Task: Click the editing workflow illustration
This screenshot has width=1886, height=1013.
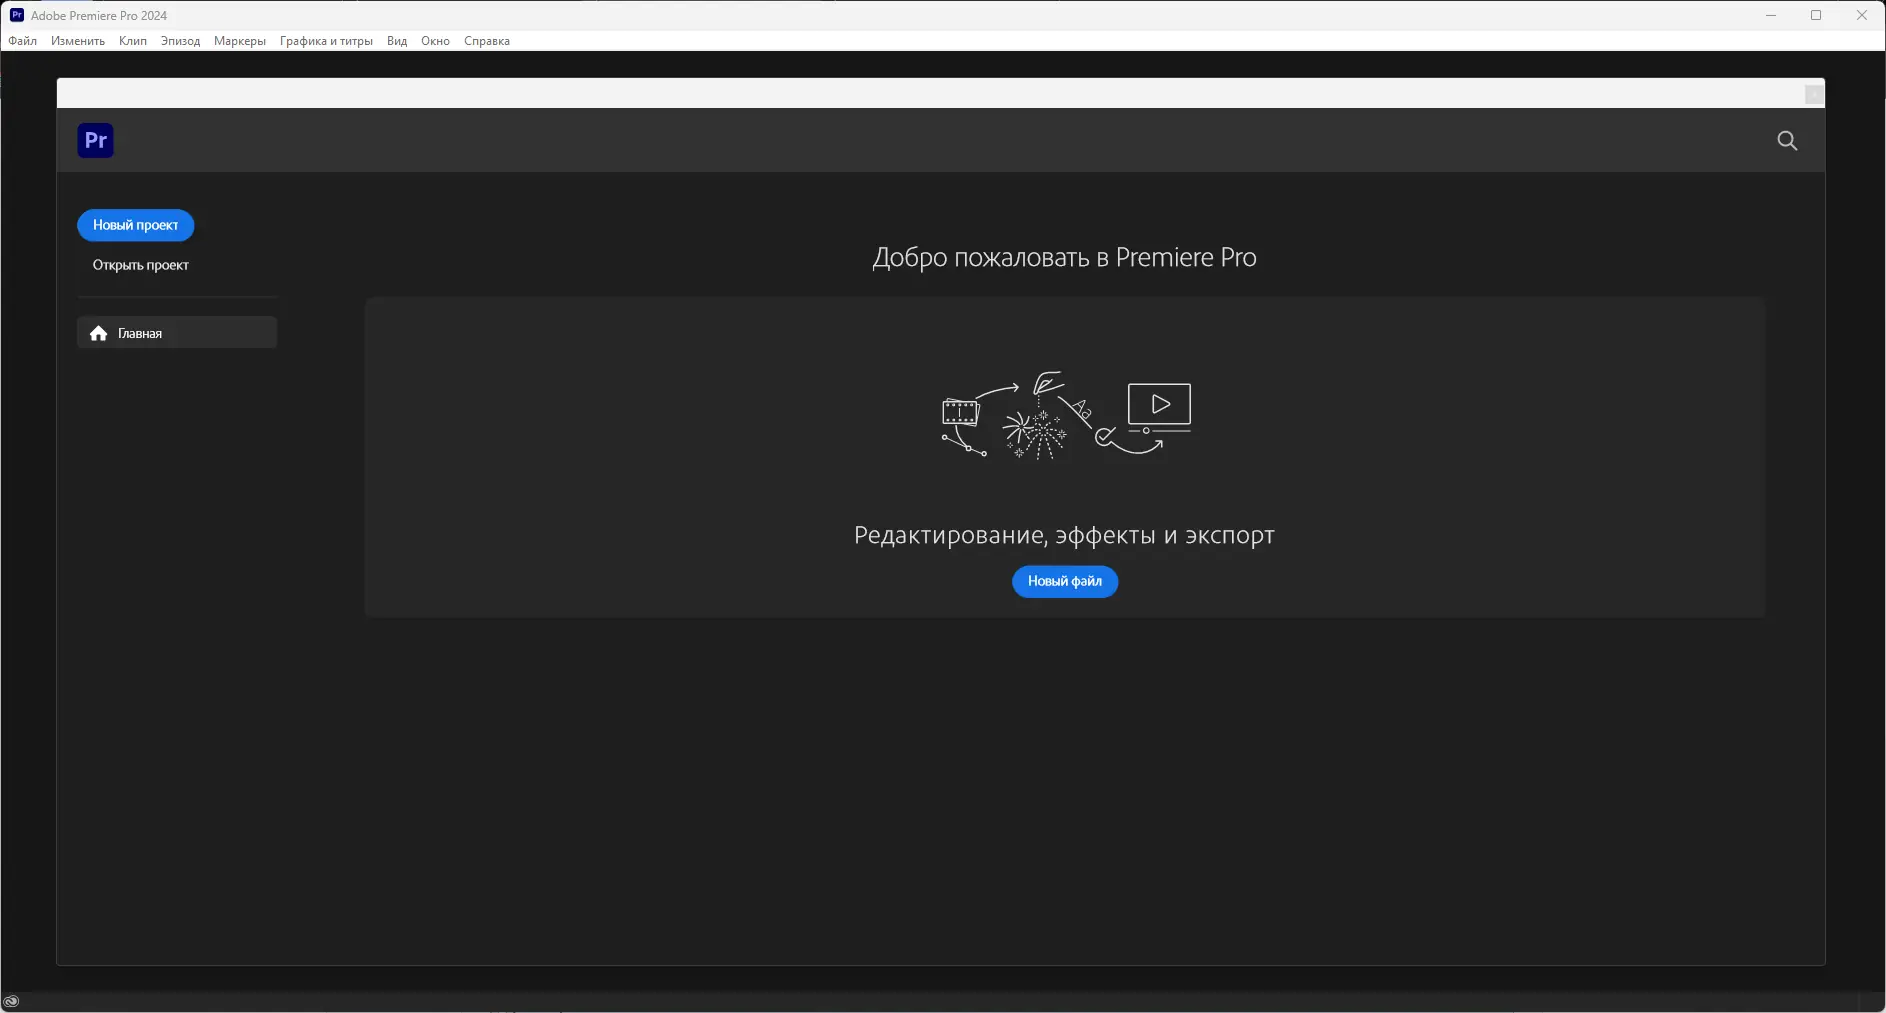Action: tap(1066, 414)
